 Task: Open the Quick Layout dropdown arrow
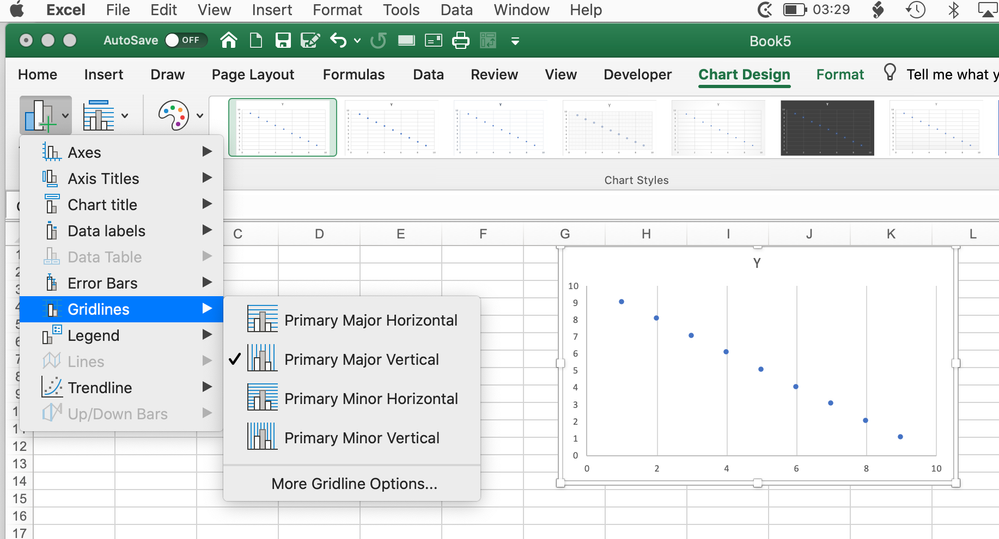(125, 116)
